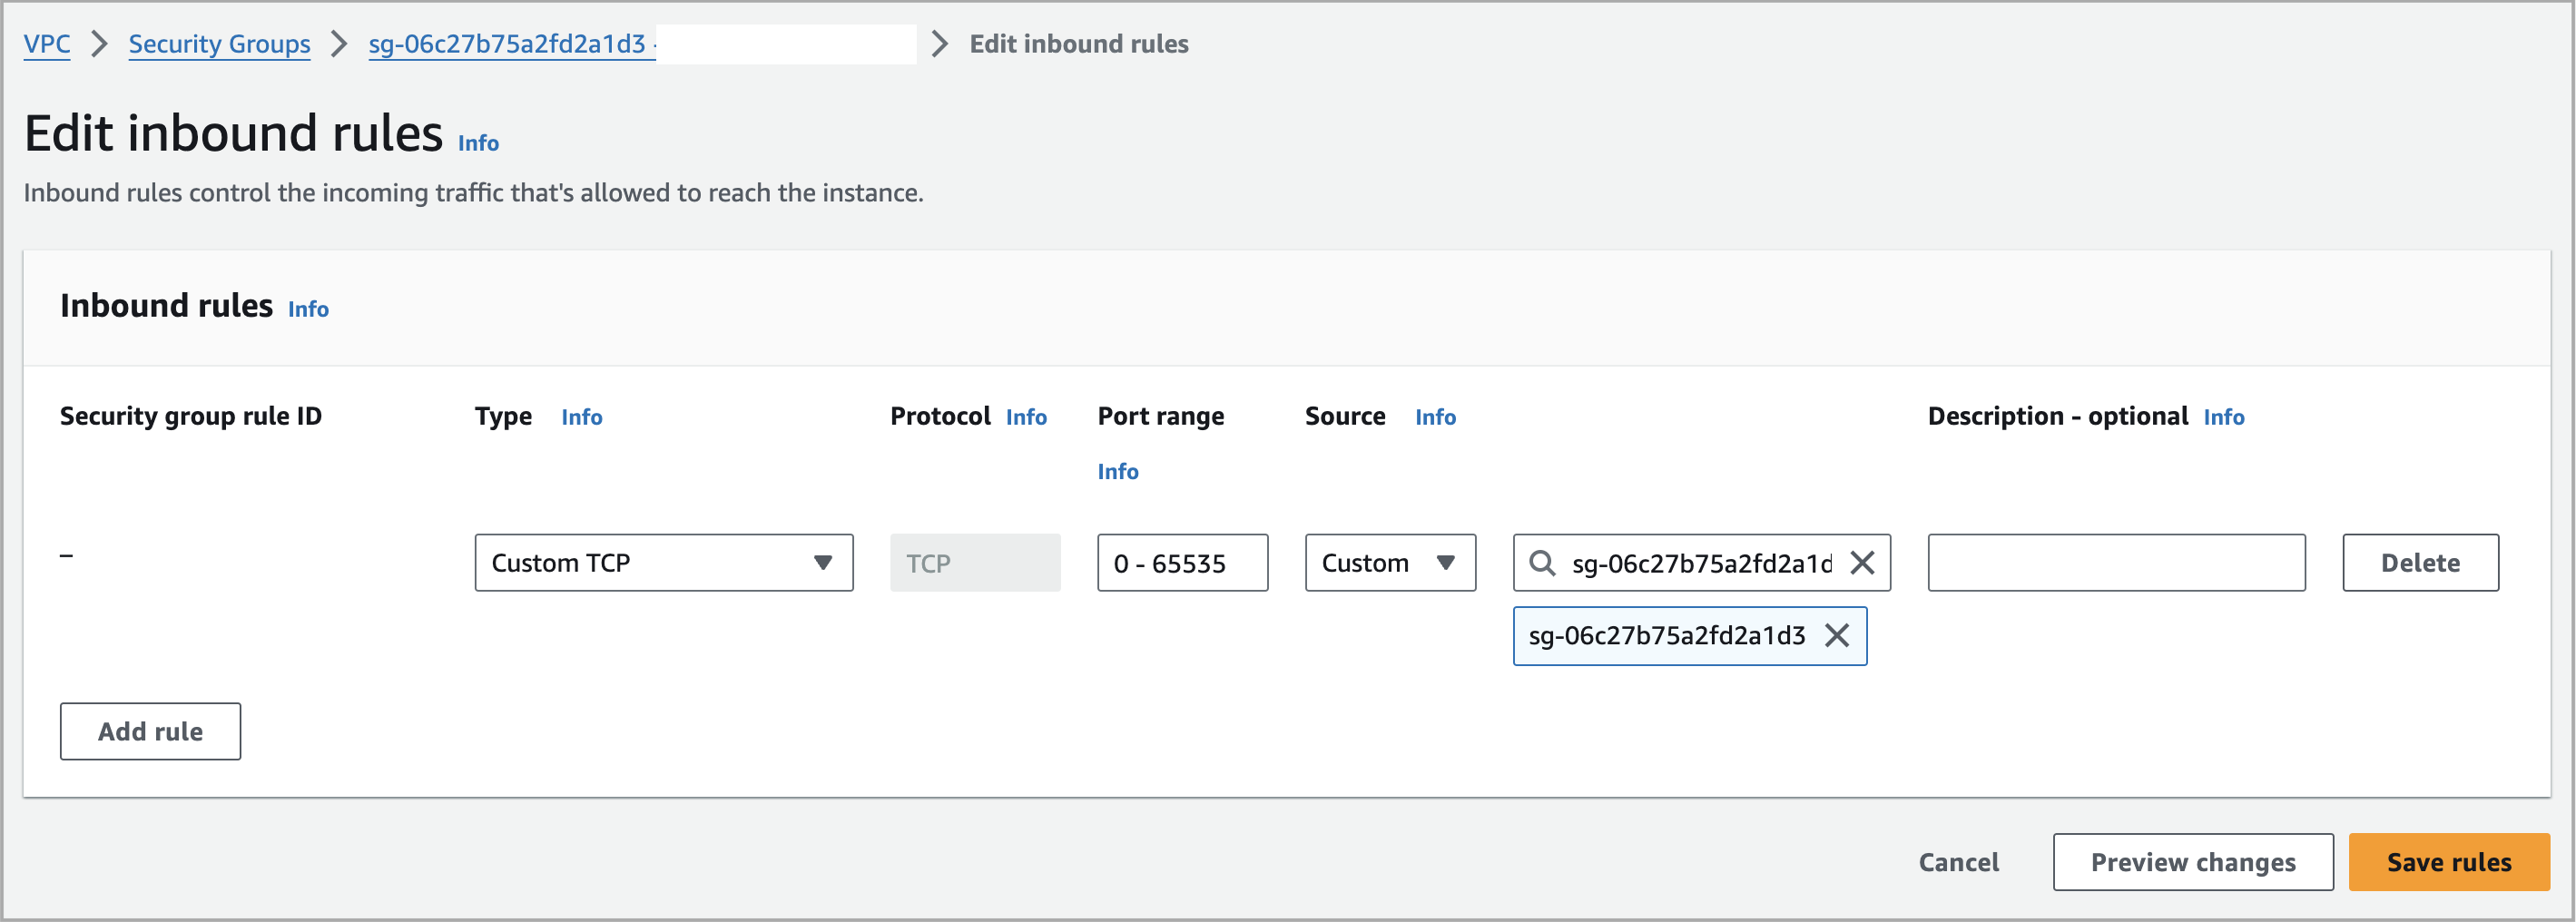Image resolution: width=2576 pixels, height=922 pixels.
Task: Cancel editing inbound rules
Action: (1957, 862)
